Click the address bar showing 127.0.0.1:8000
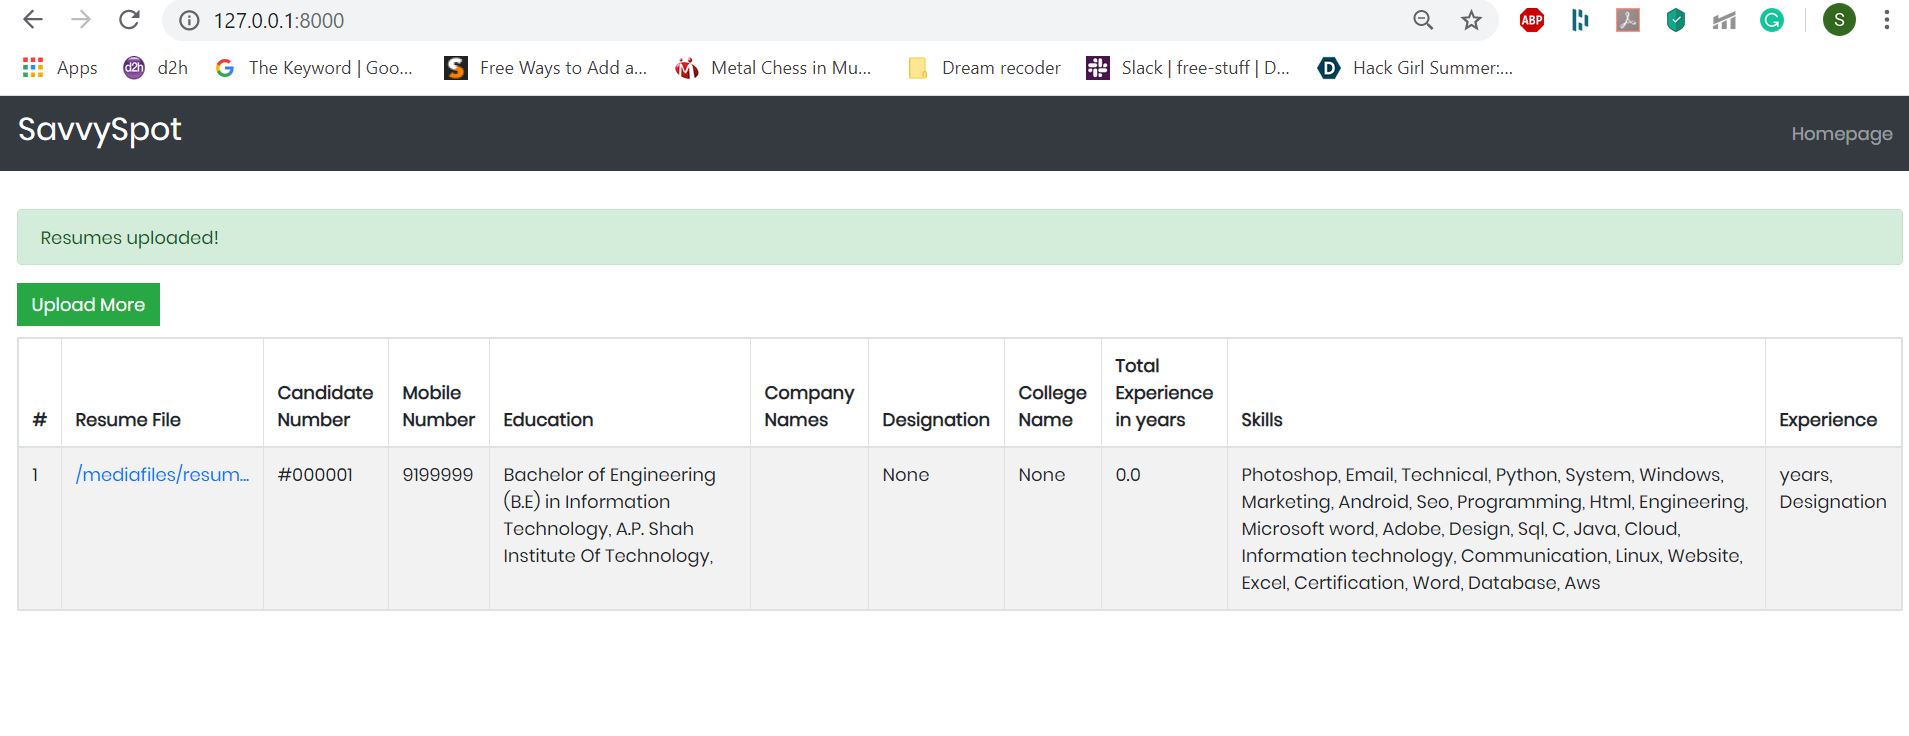This screenshot has height=736, width=1909. coord(700,20)
